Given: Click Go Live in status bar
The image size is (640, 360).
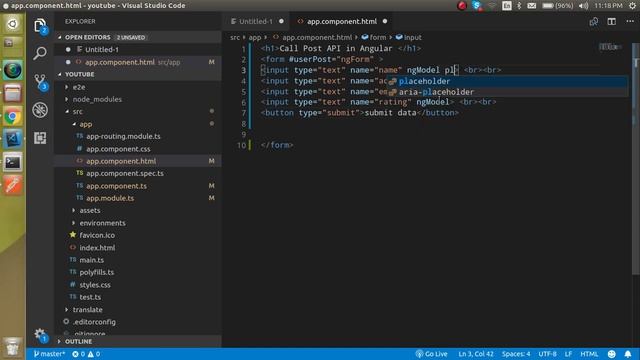Looking at the screenshot, I should click(432, 354).
